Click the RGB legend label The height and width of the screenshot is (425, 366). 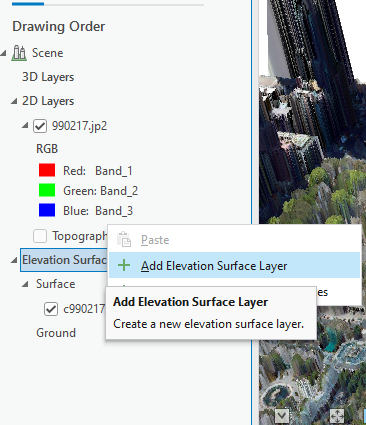[x=47, y=149]
